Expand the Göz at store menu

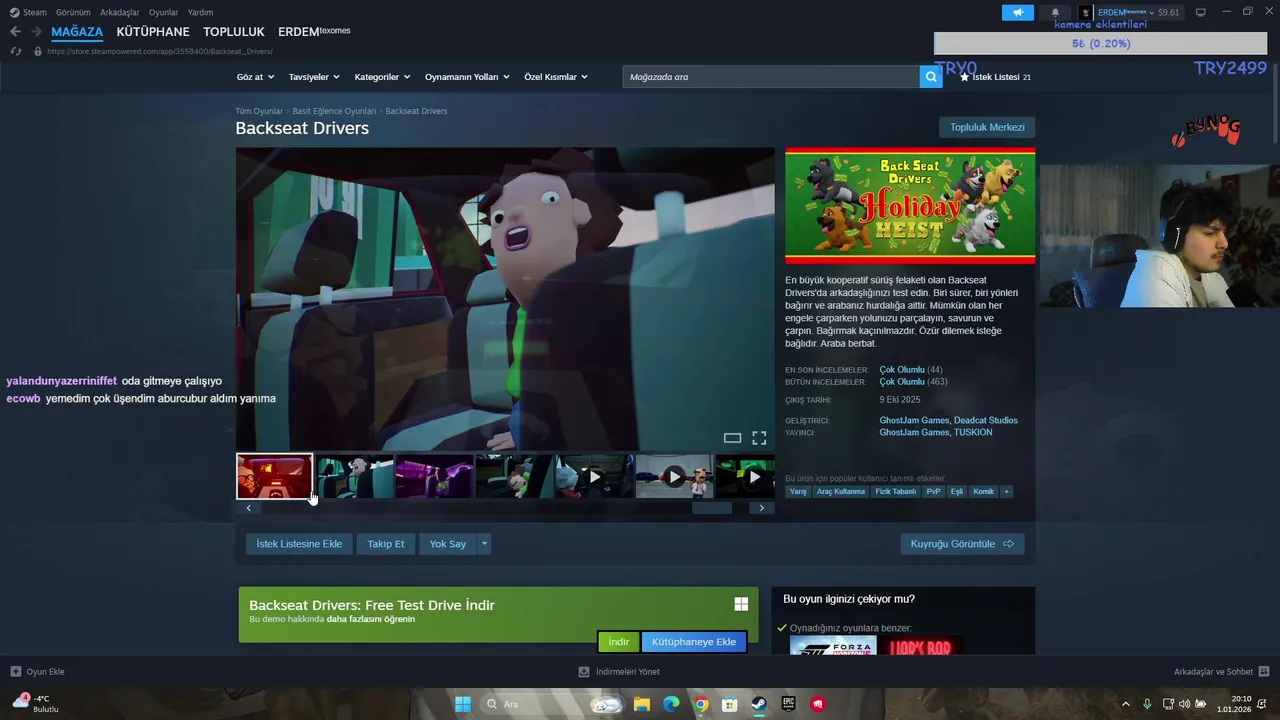[x=254, y=77]
